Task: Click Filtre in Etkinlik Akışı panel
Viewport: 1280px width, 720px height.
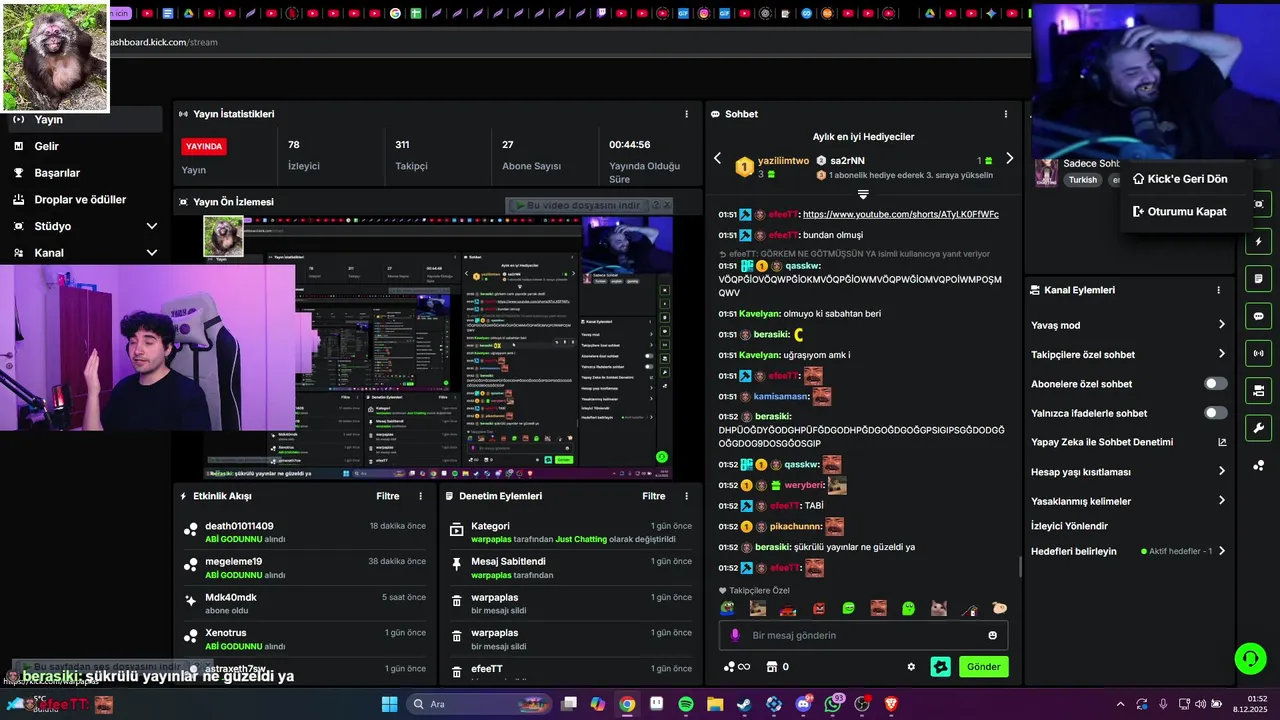Action: 387,496
